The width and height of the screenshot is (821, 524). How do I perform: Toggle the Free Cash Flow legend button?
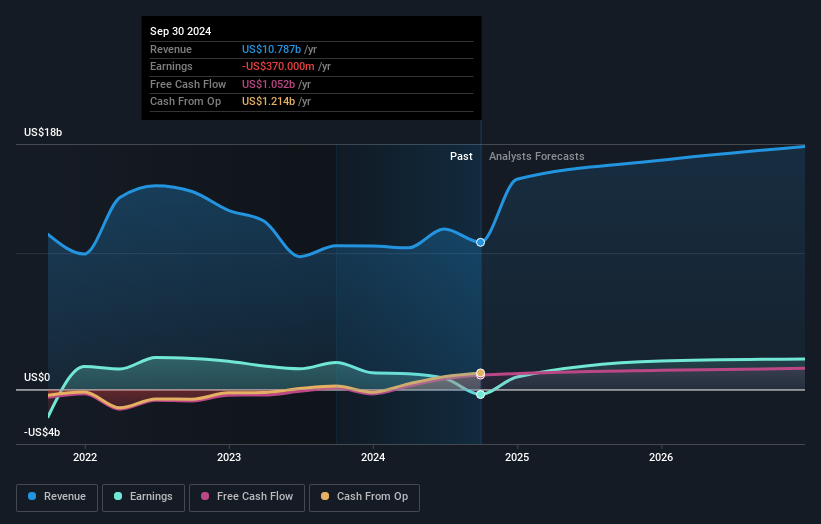(247, 497)
